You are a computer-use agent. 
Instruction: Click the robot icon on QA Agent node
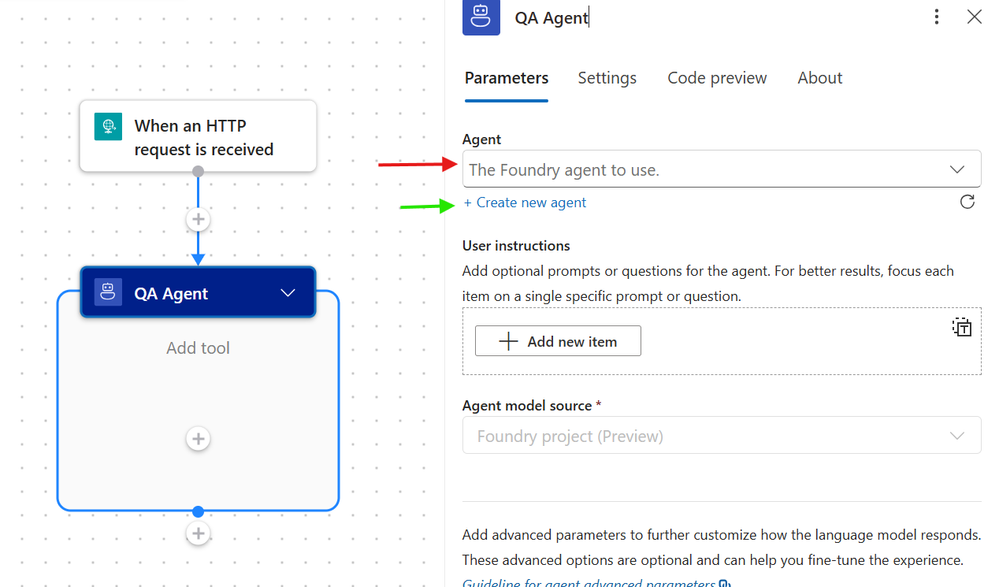(108, 293)
